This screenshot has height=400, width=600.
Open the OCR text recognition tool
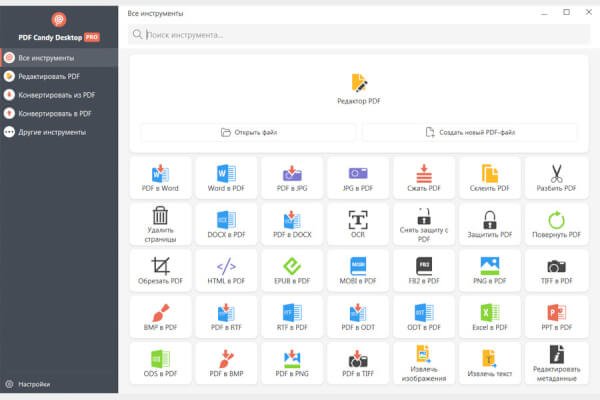(358, 224)
